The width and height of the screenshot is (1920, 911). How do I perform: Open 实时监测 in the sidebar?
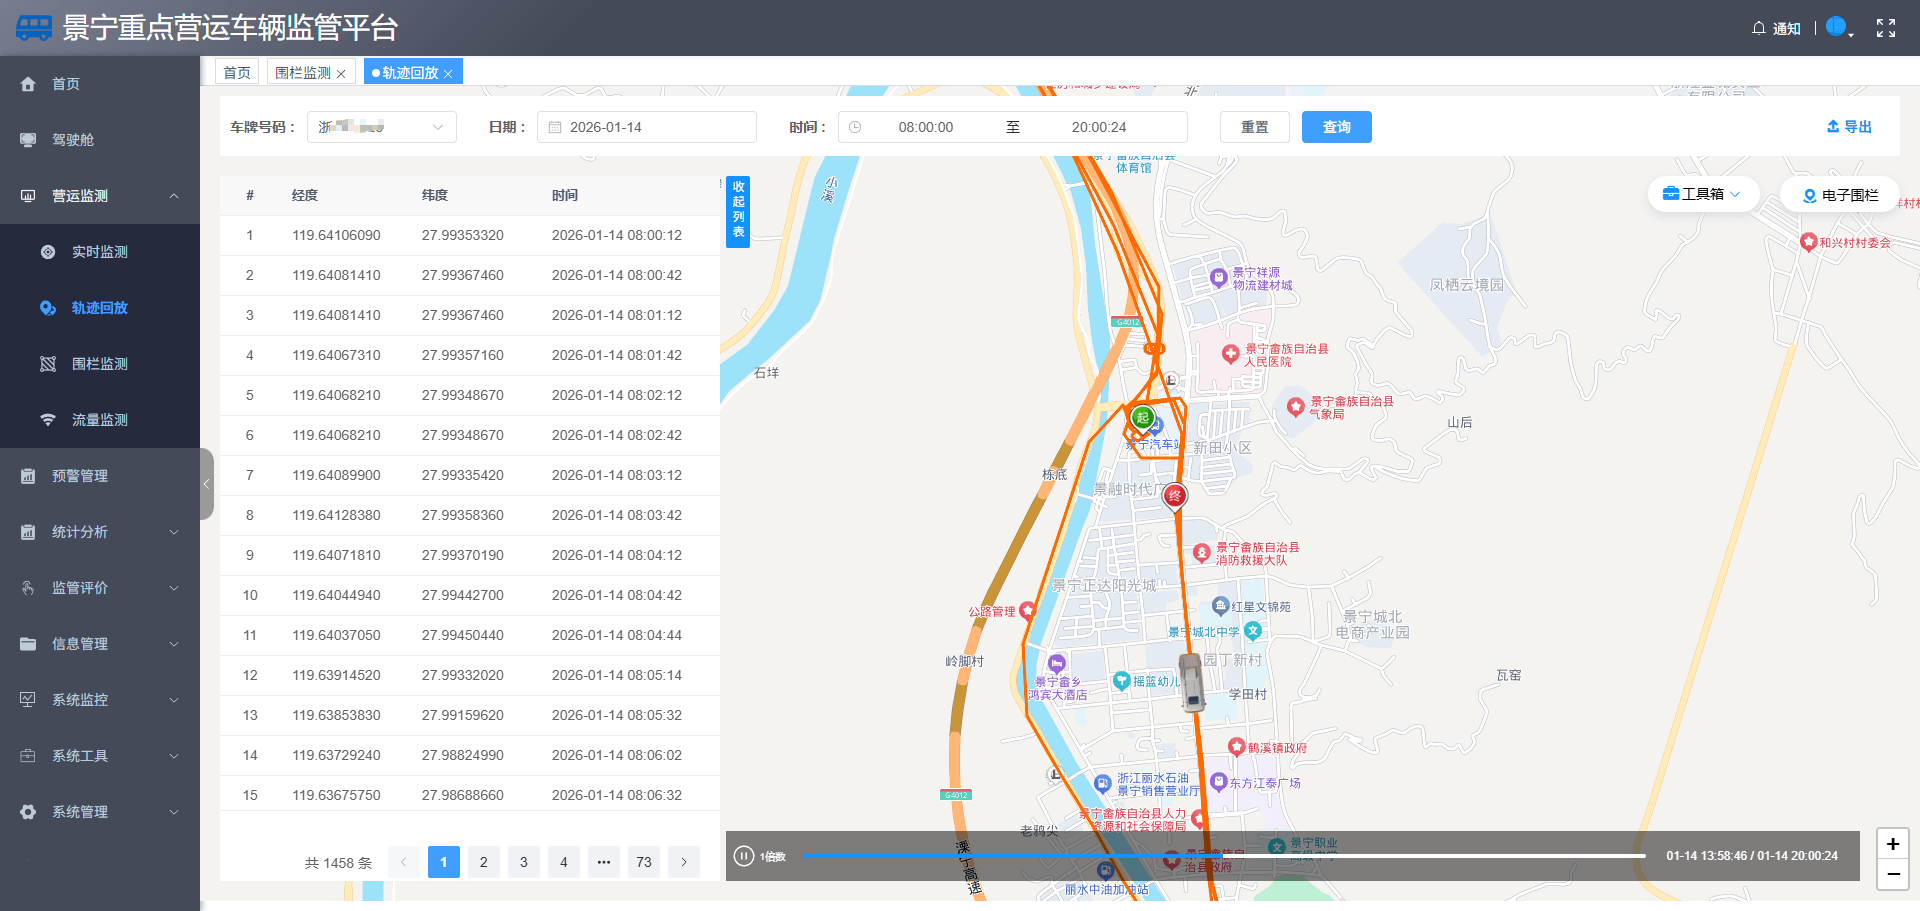coord(99,252)
